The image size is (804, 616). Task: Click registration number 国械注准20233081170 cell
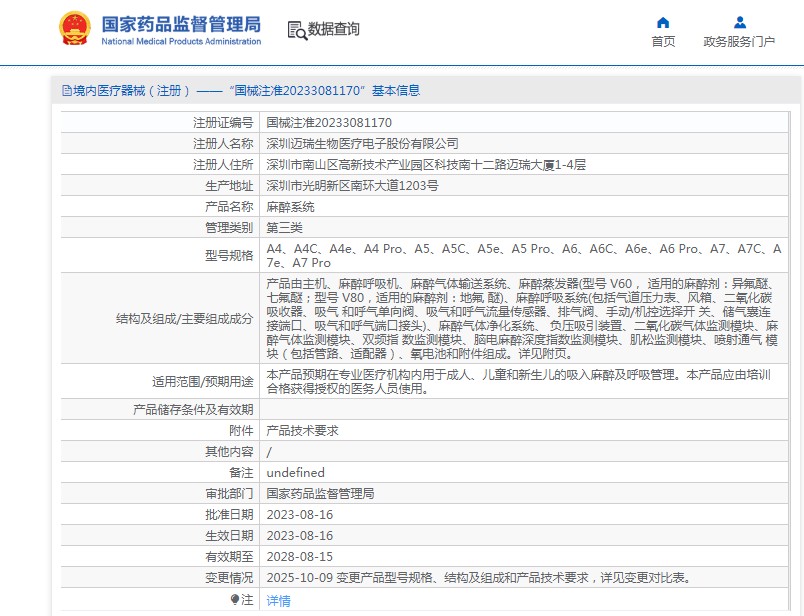click(328, 122)
